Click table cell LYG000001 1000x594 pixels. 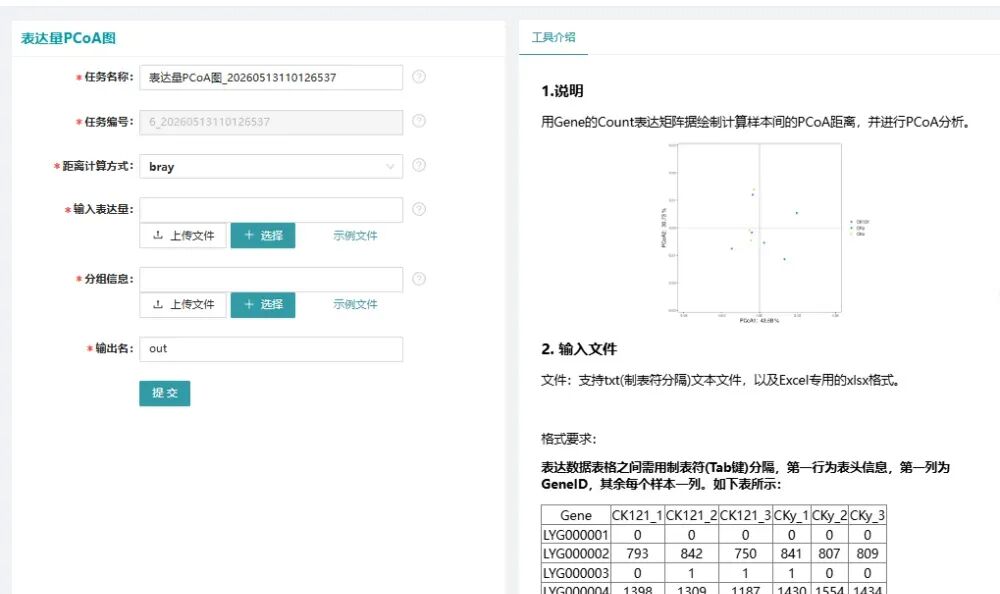pyautogui.click(x=576, y=535)
